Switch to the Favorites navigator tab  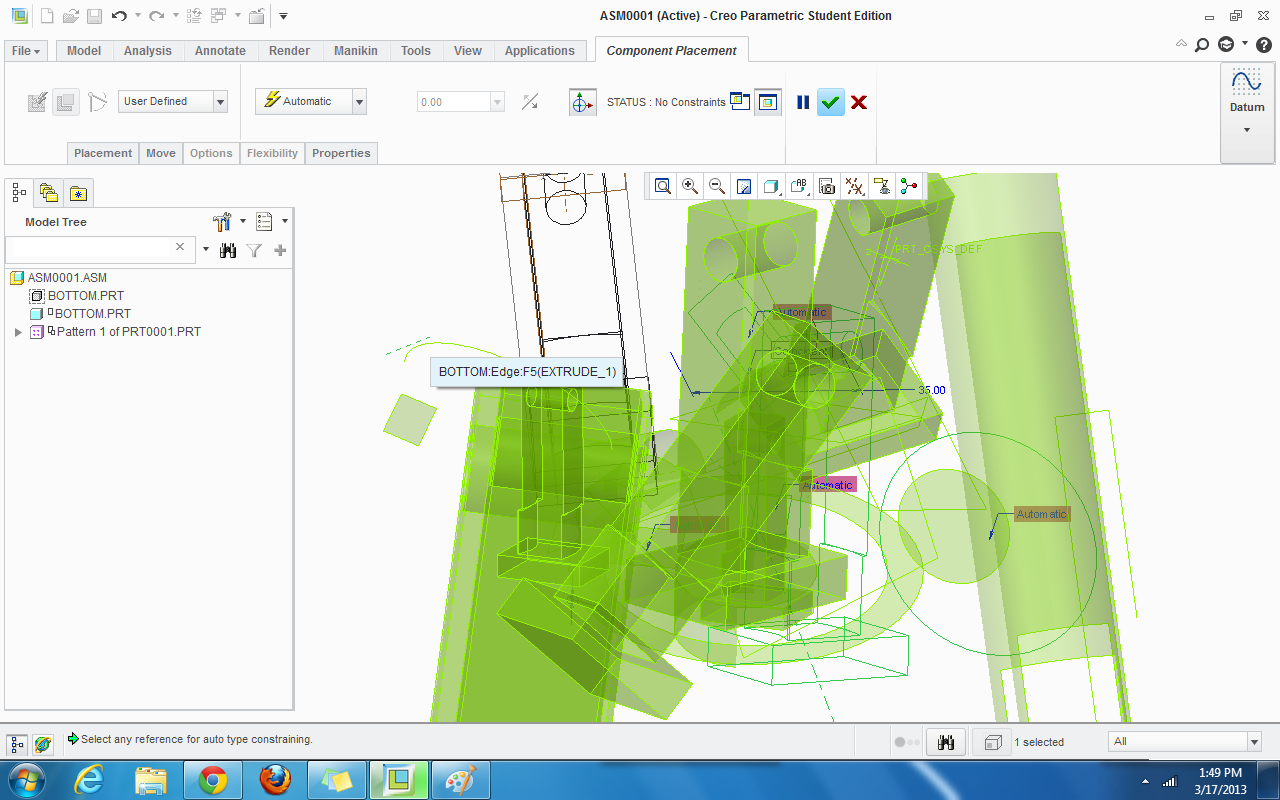(78, 192)
